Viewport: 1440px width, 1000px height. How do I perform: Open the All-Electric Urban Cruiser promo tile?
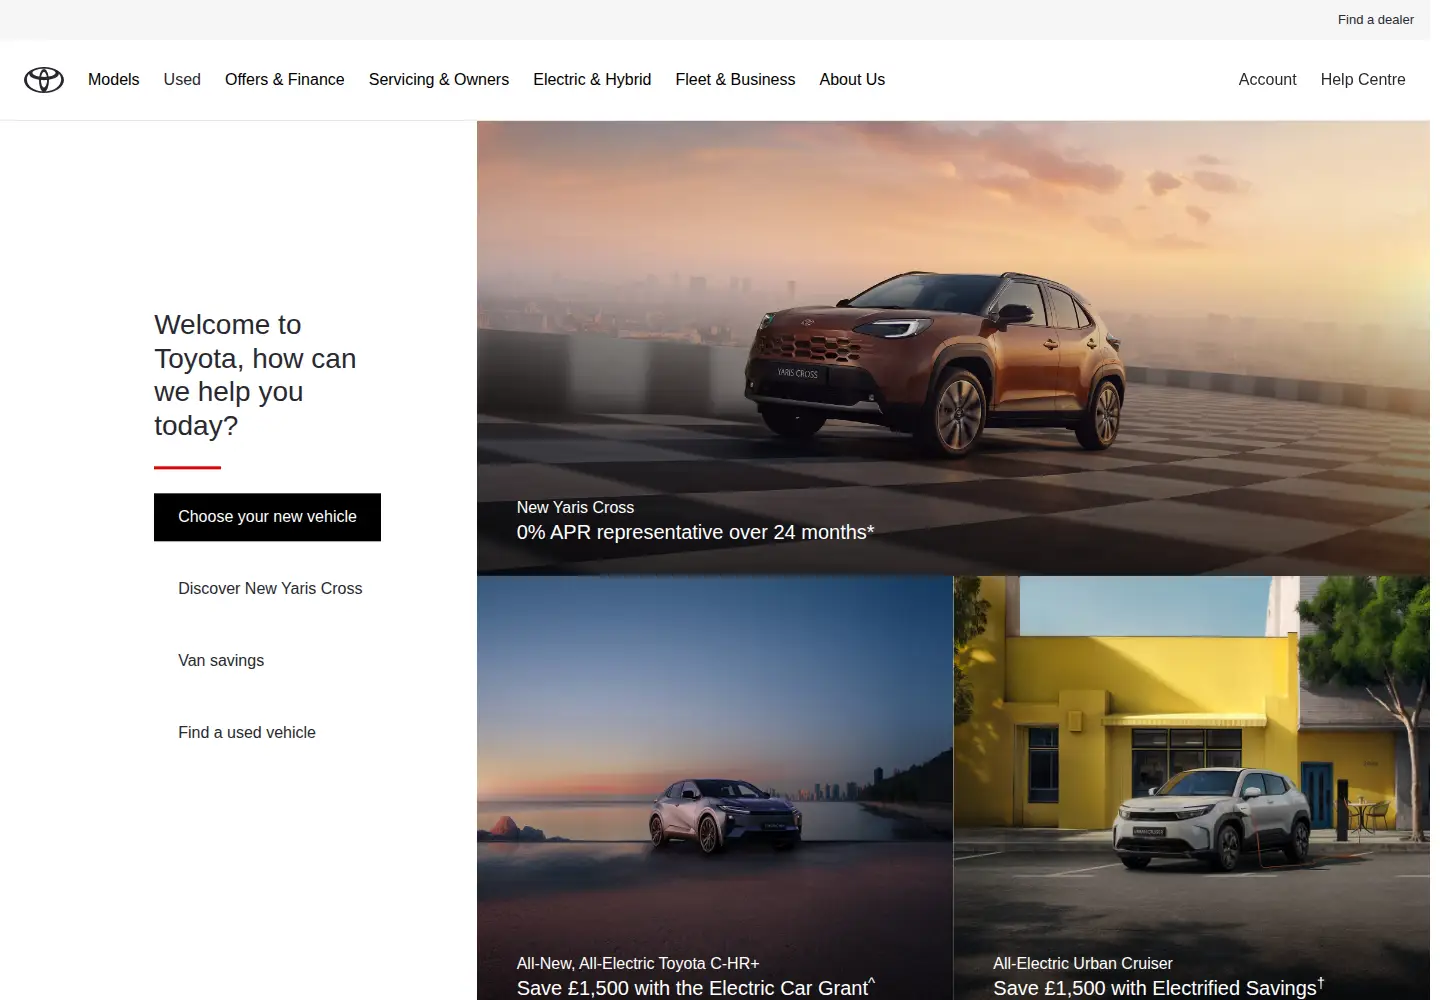tap(1192, 788)
